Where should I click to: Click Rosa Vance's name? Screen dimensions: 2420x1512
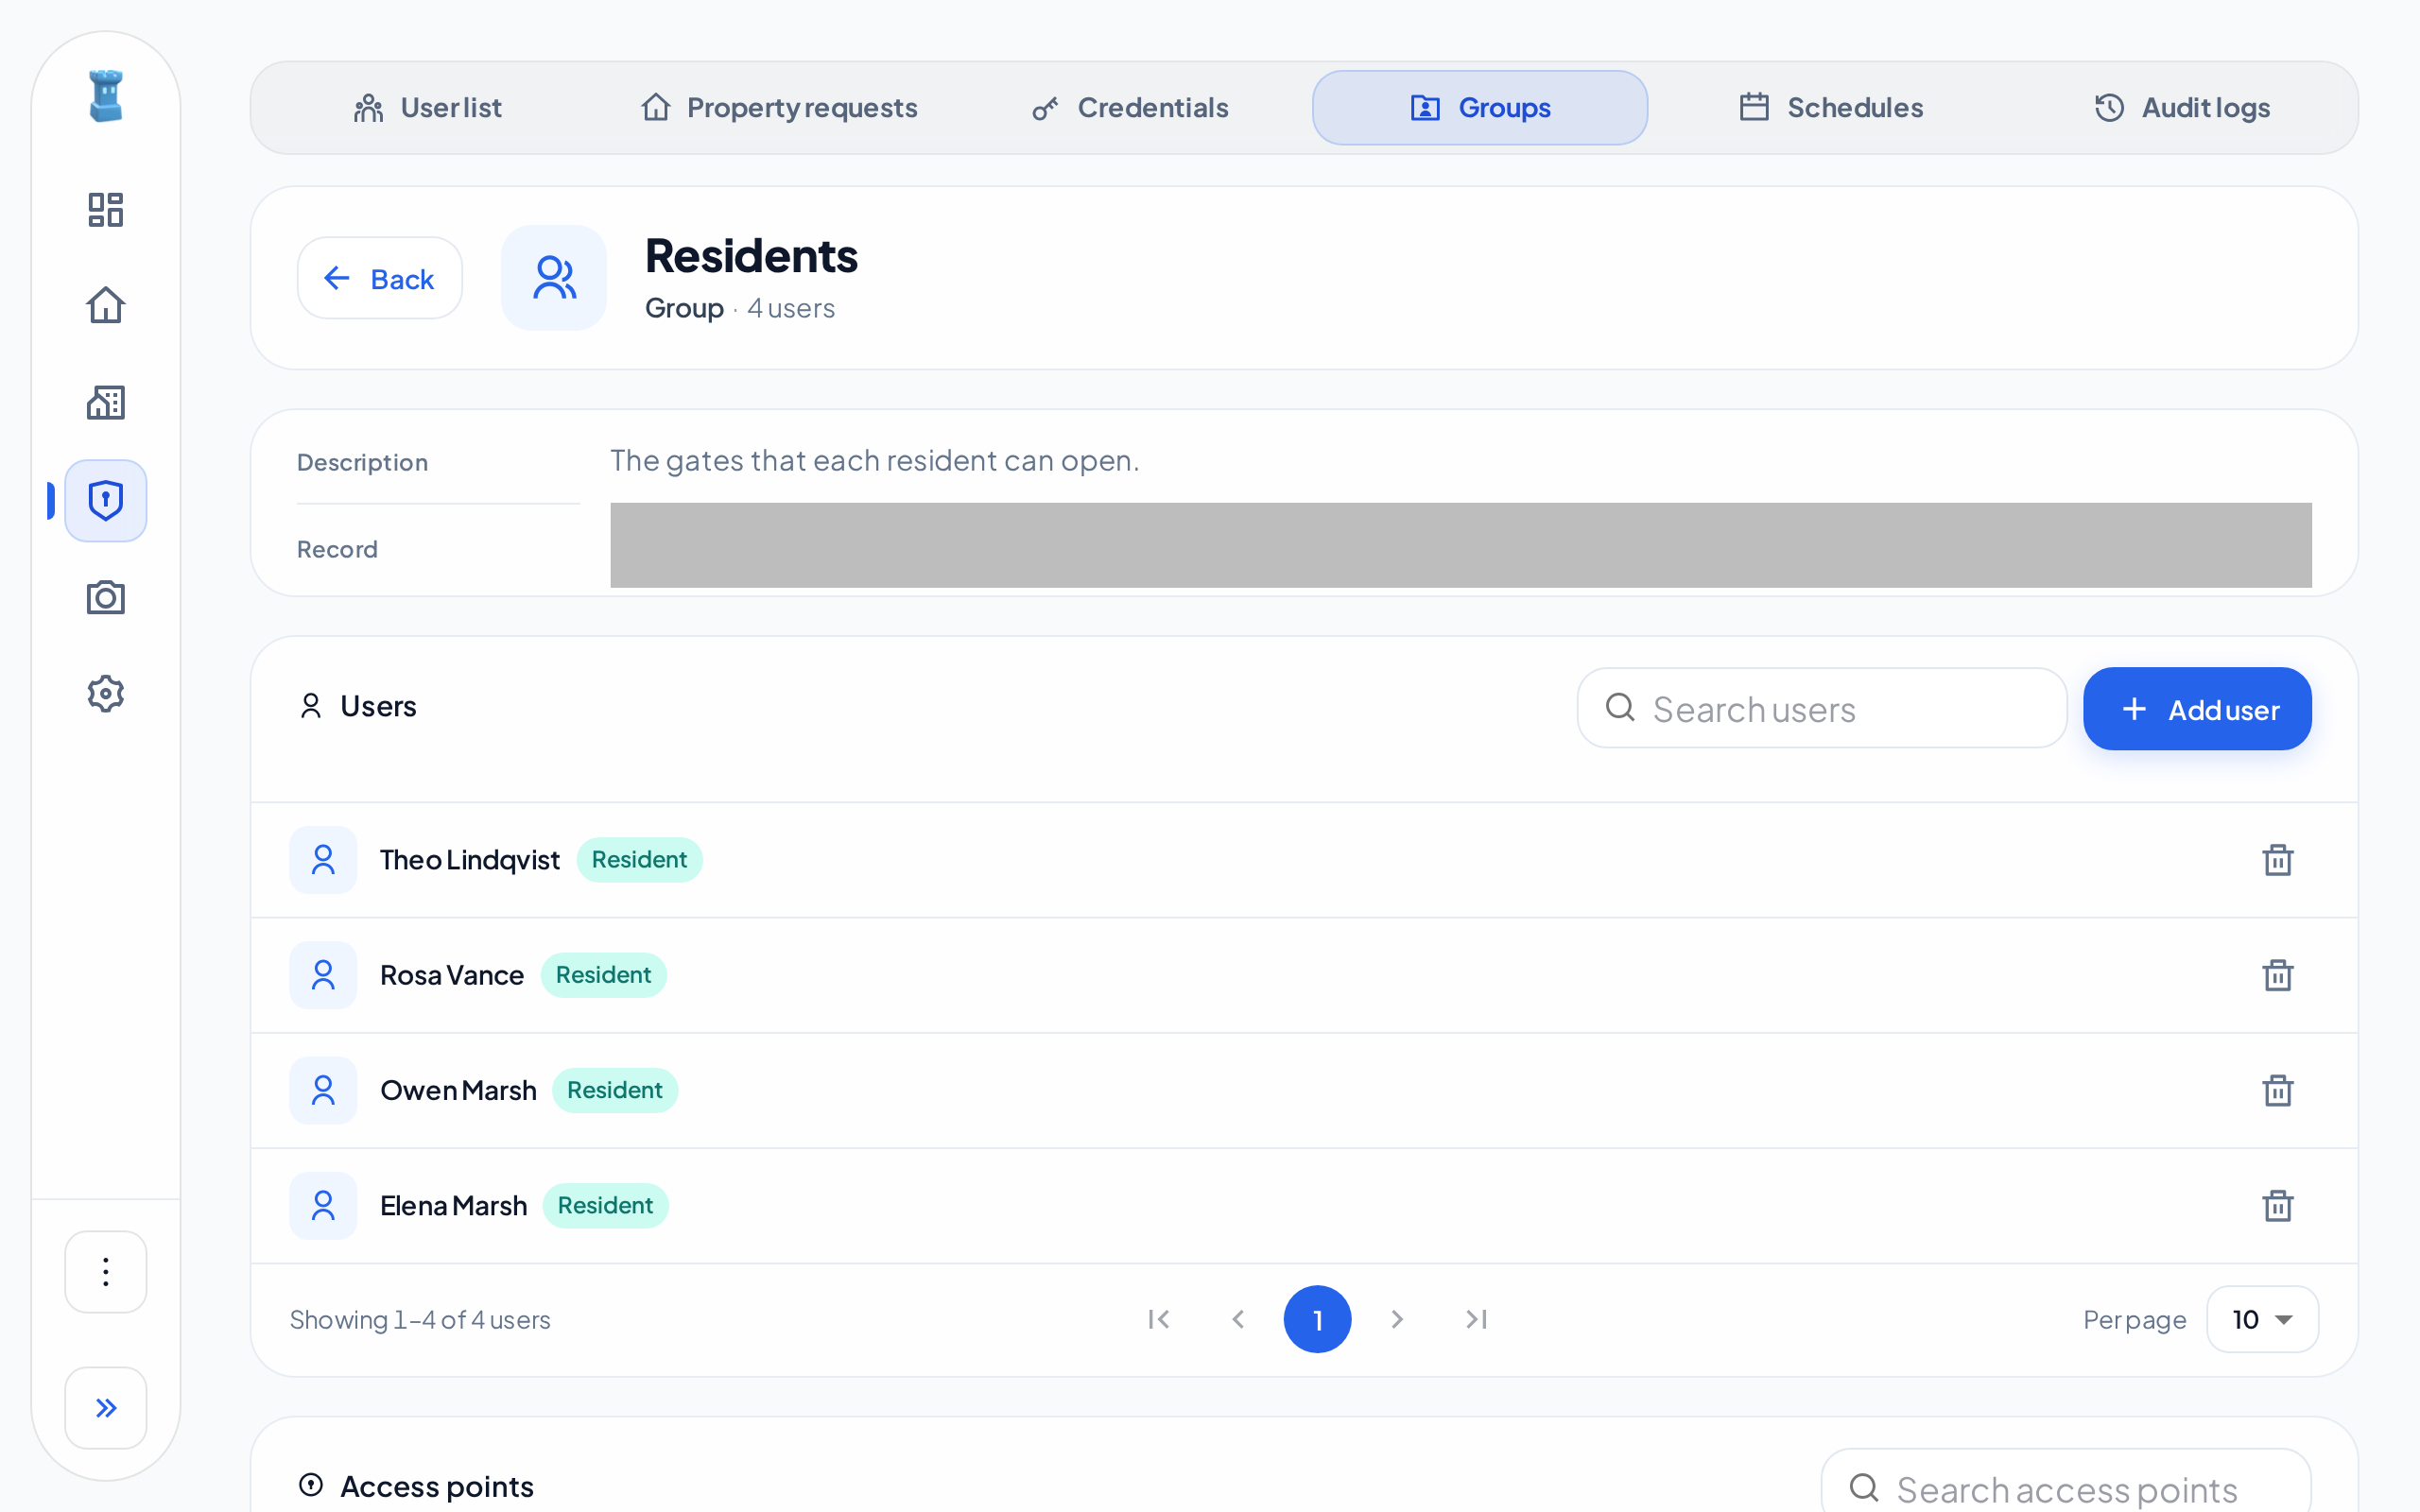coord(451,975)
